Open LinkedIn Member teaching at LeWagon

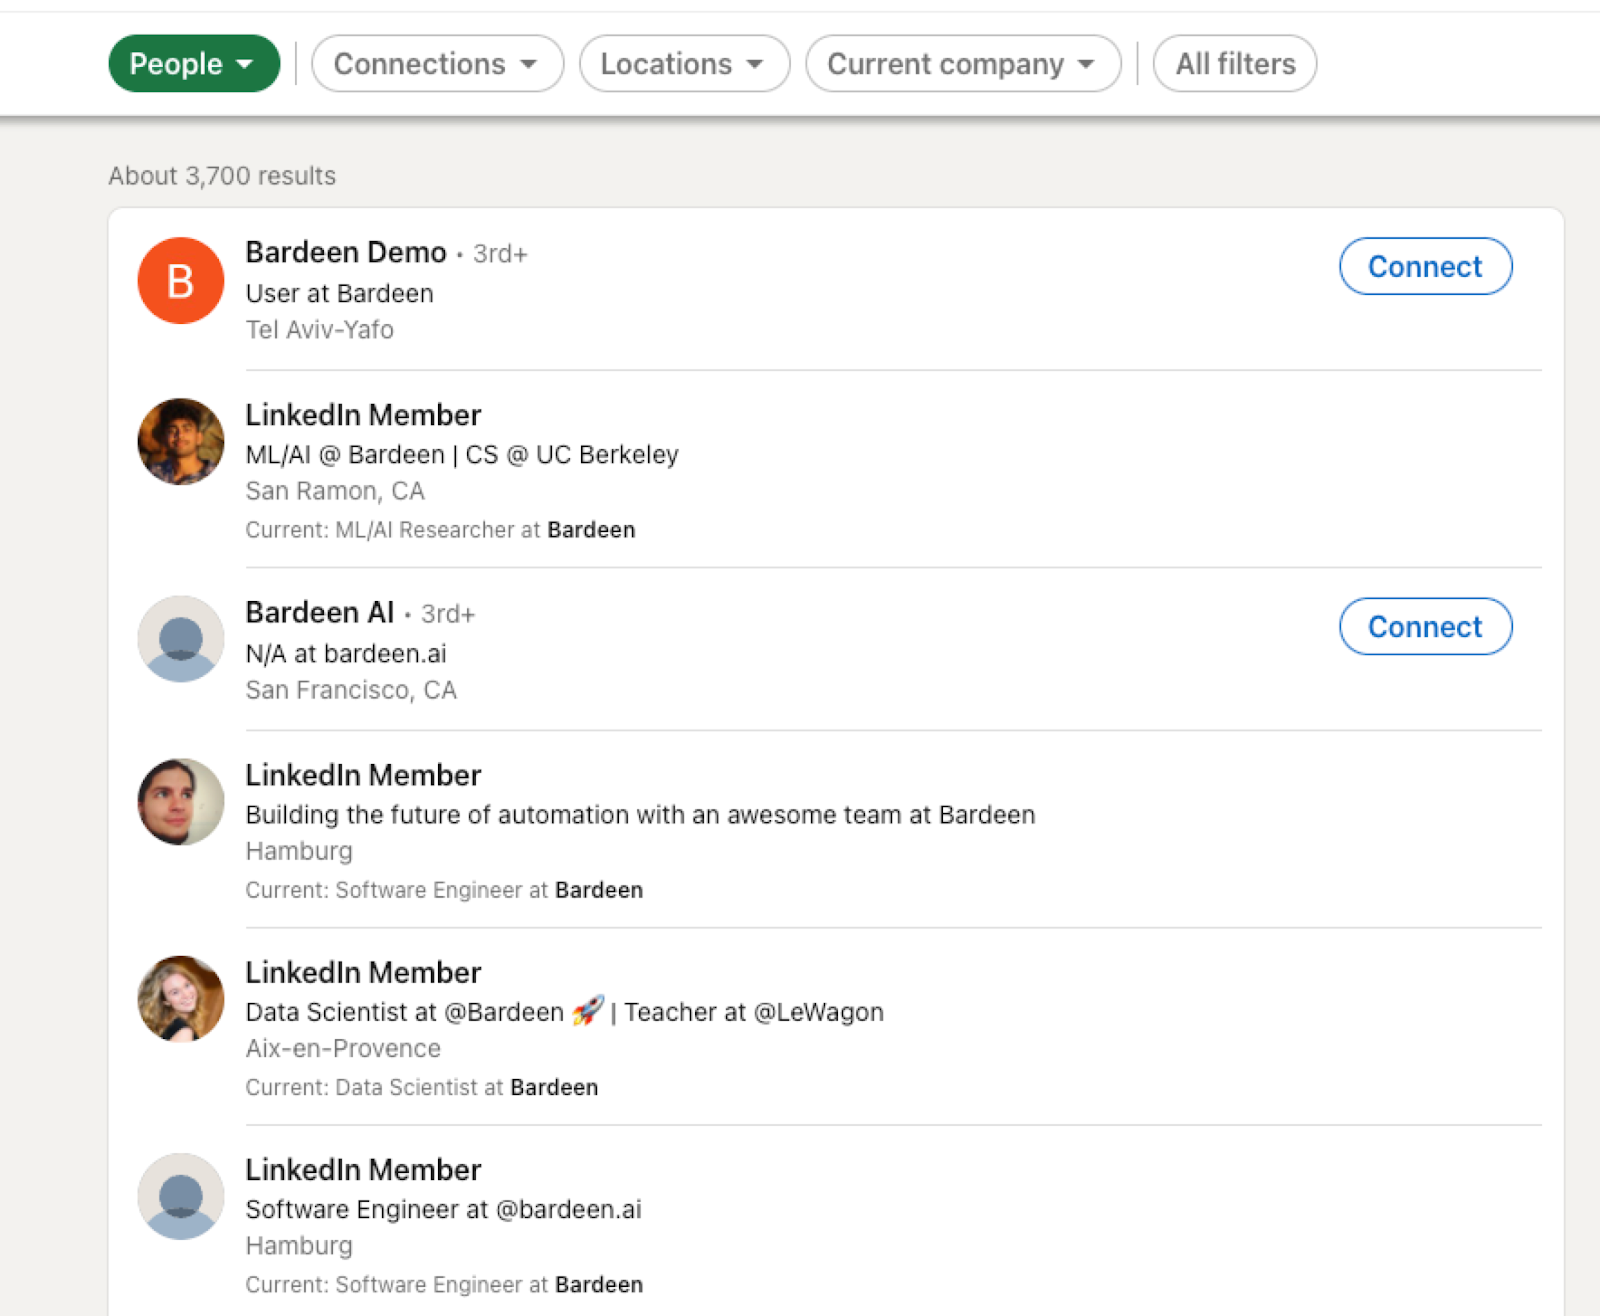tap(364, 972)
